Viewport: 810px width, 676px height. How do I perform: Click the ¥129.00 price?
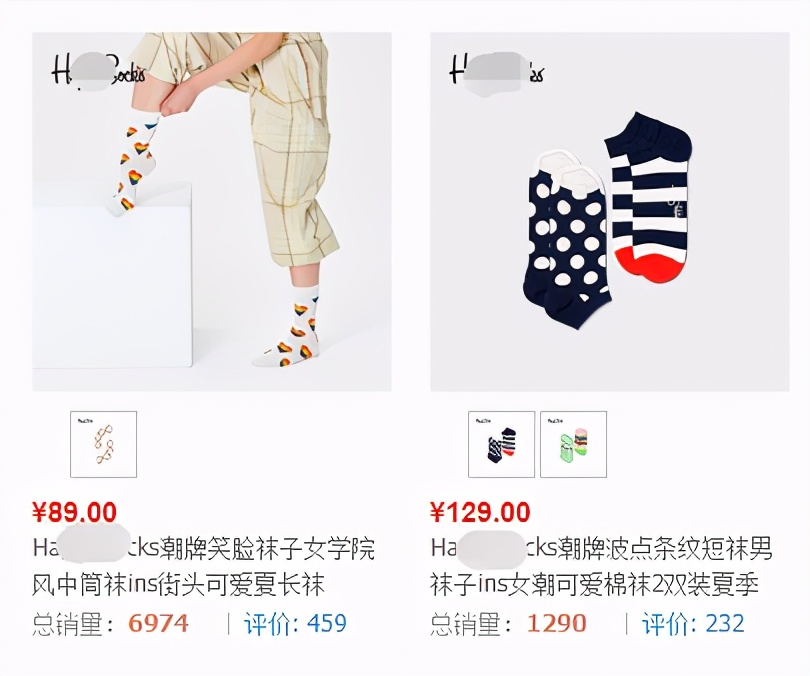pos(480,512)
